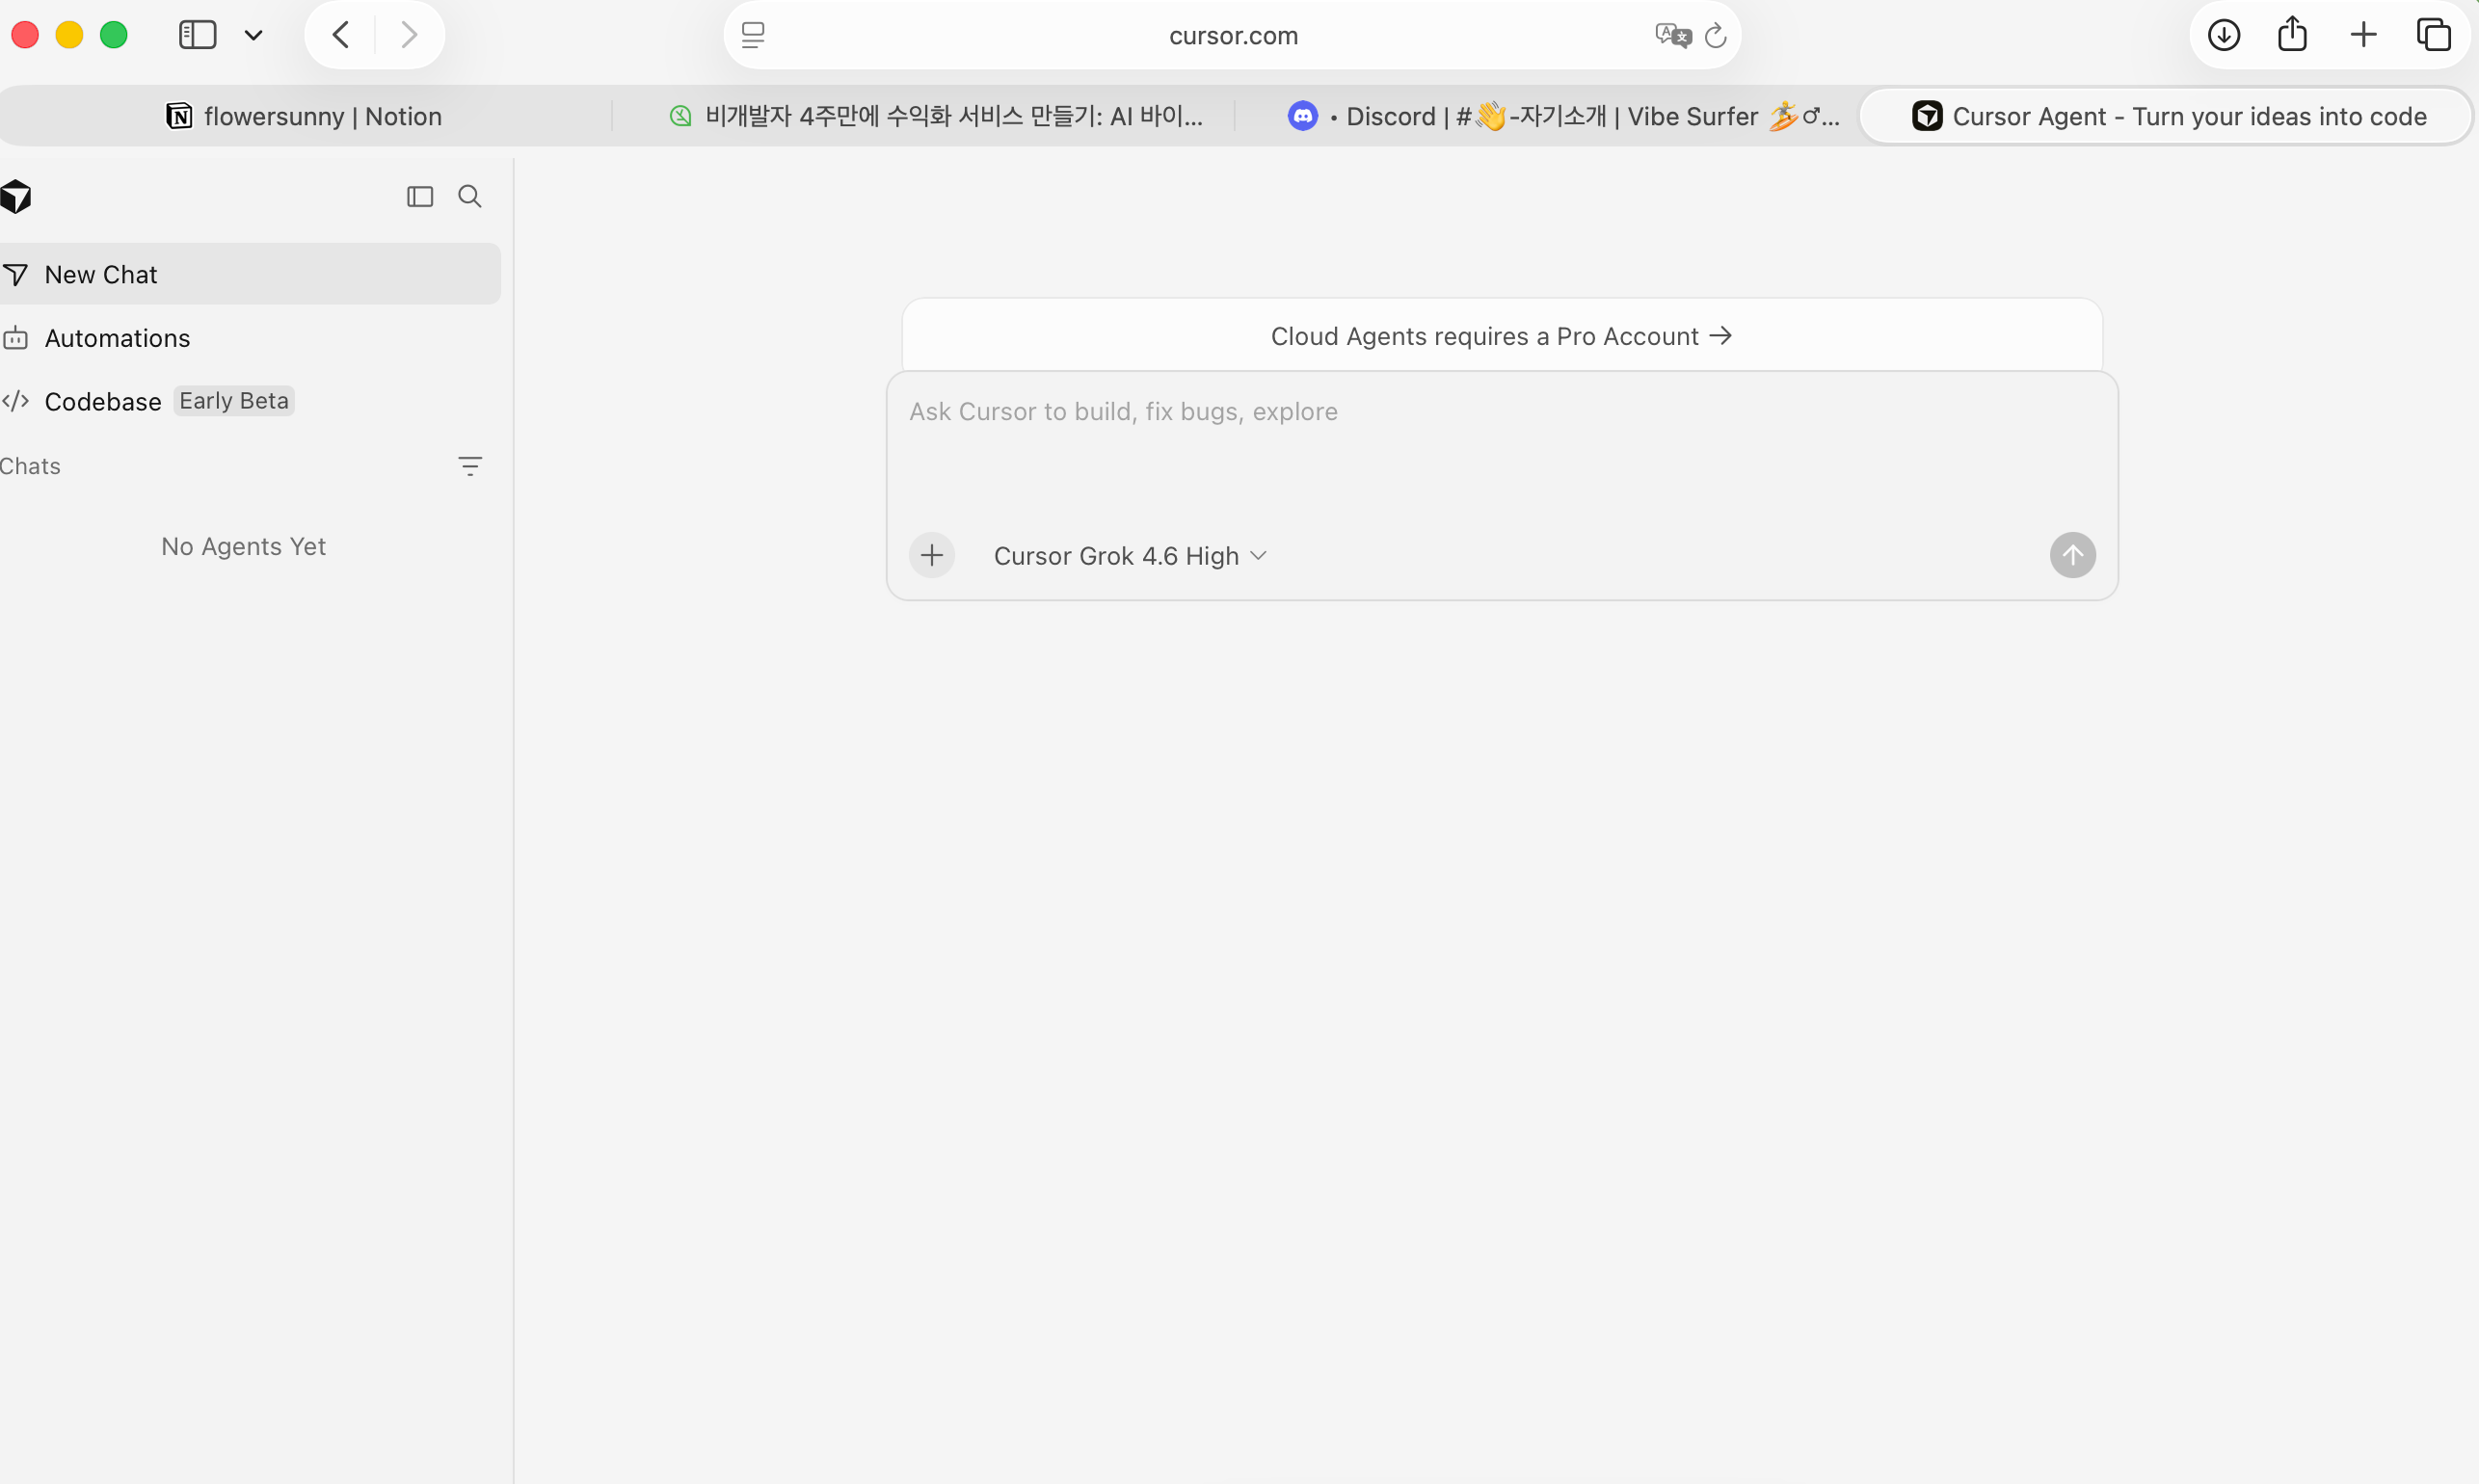The height and width of the screenshot is (1484, 2479).
Task: Switch to the Discord Vibe Surfer tab
Action: click(x=1562, y=116)
